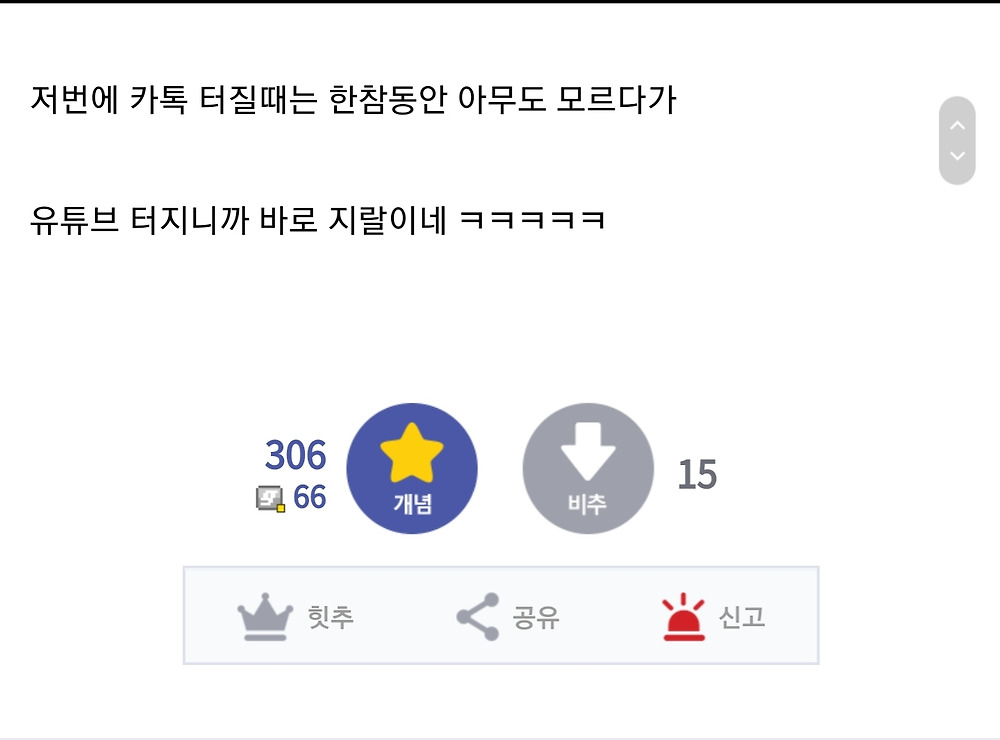1000x740 pixels.
Task: Click the white down-arrow downvote icon
Action: [x=588, y=451]
